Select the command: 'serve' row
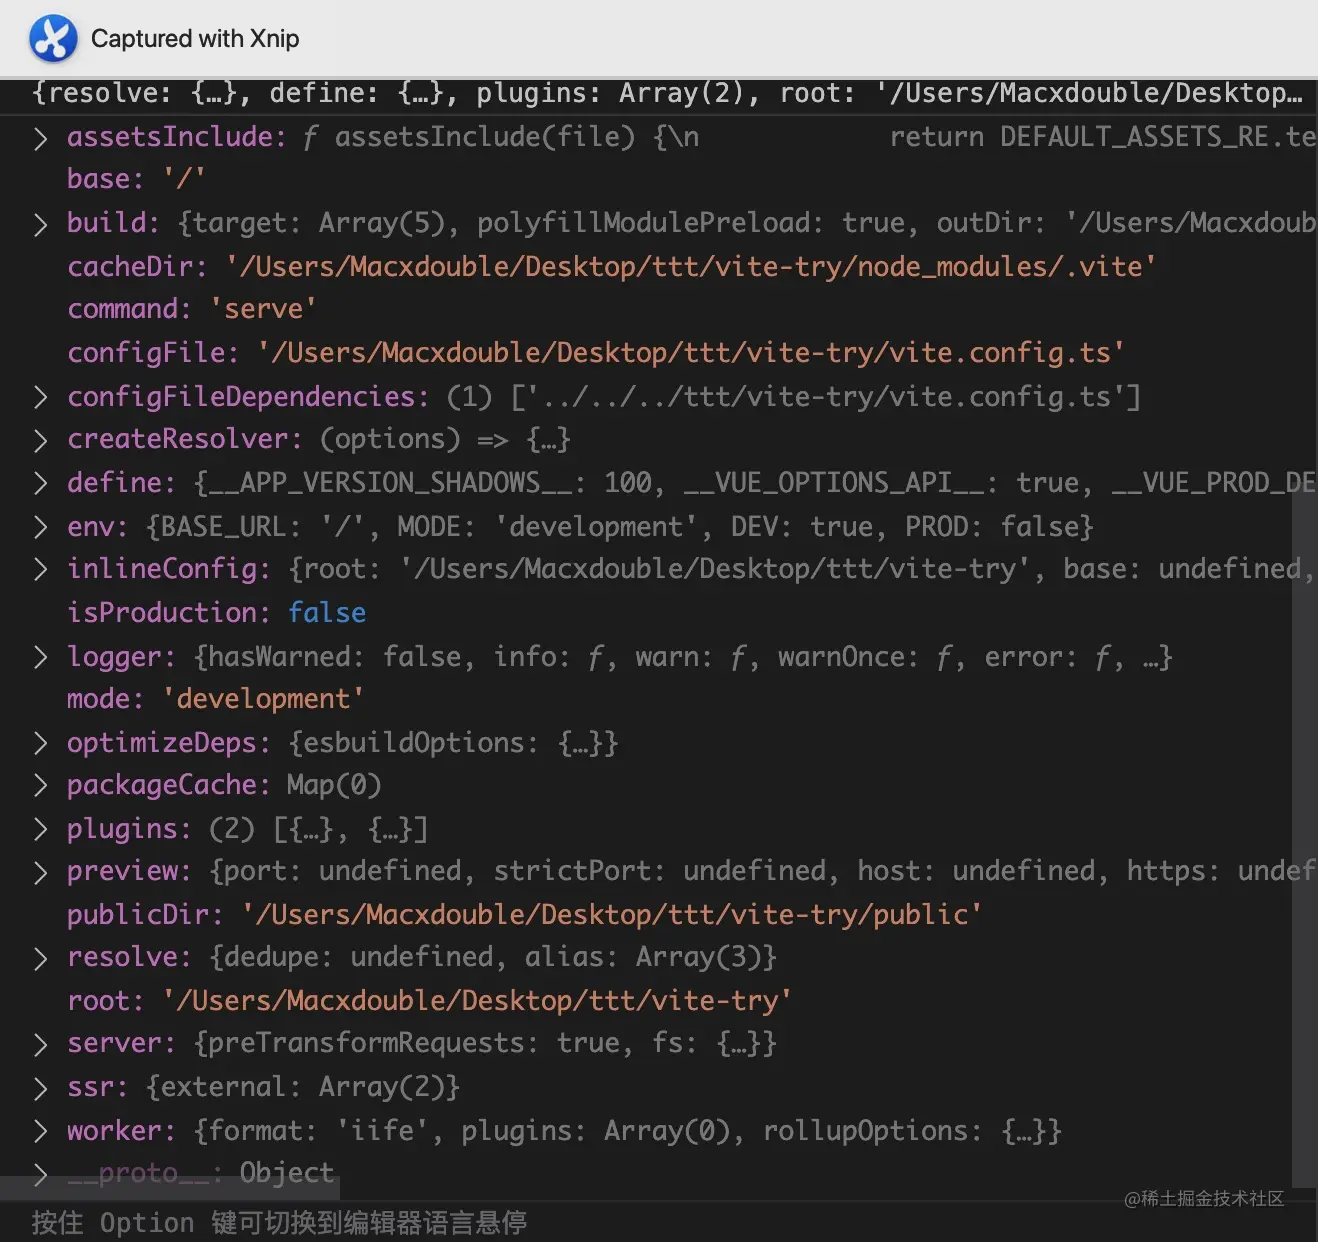1318x1242 pixels. point(192,309)
